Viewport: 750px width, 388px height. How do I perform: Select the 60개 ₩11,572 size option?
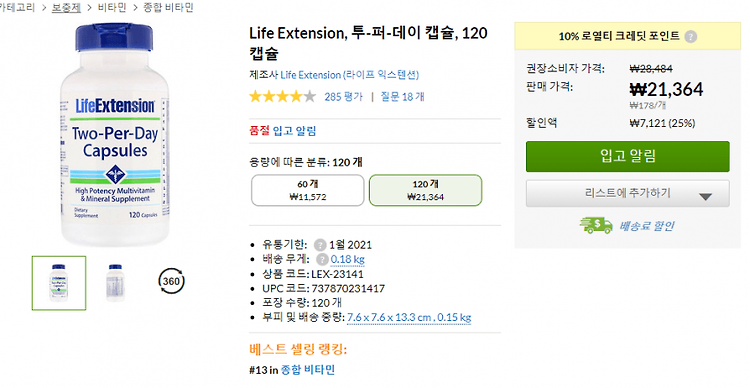click(308, 190)
